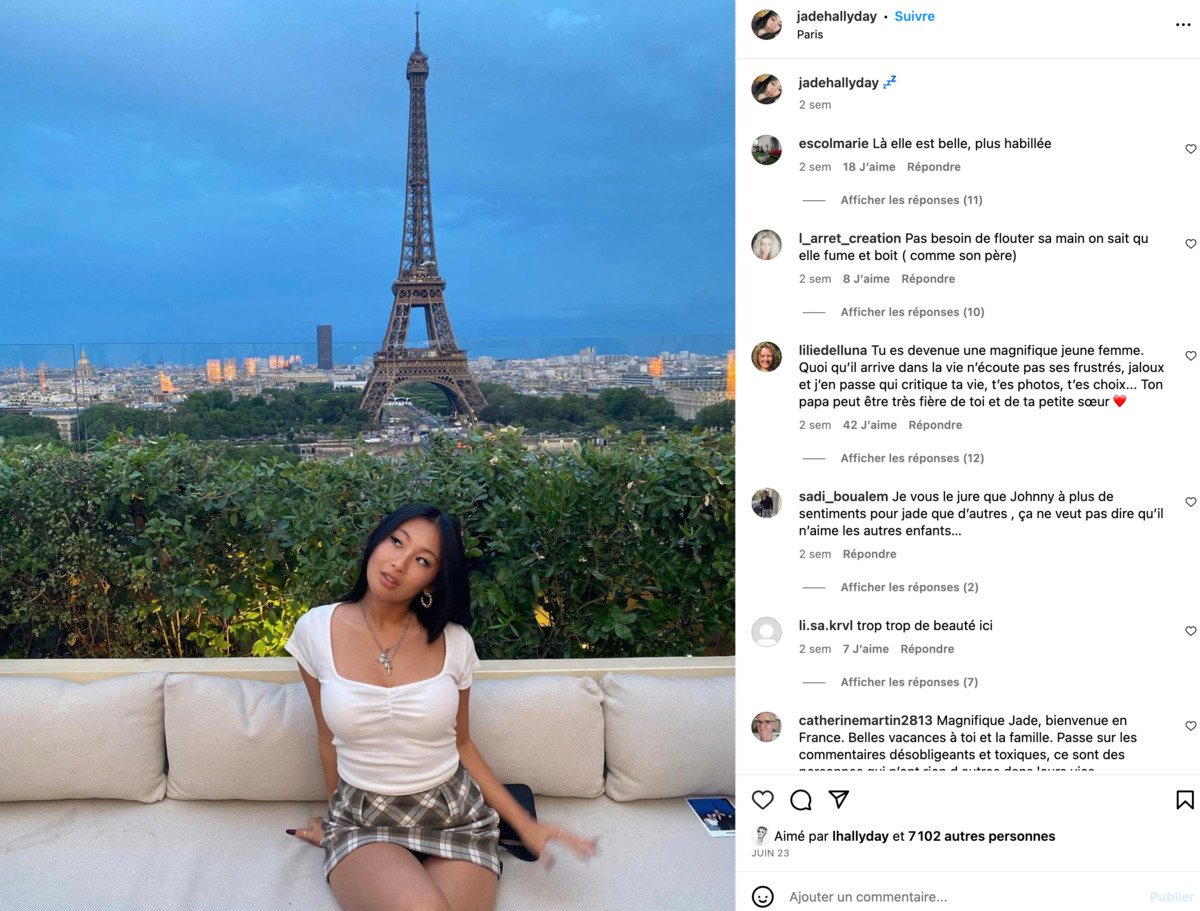Like liliedelluna's comment with the heart
1200x911 pixels.
(x=1190, y=356)
